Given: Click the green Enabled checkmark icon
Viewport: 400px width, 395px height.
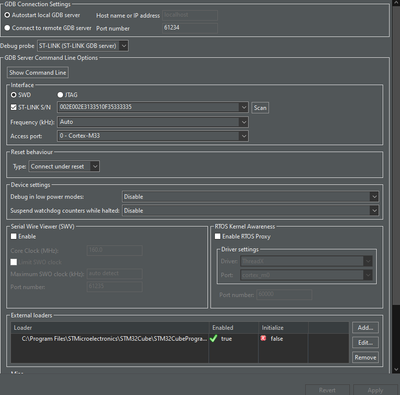Looking at the screenshot, I should (x=213, y=339).
